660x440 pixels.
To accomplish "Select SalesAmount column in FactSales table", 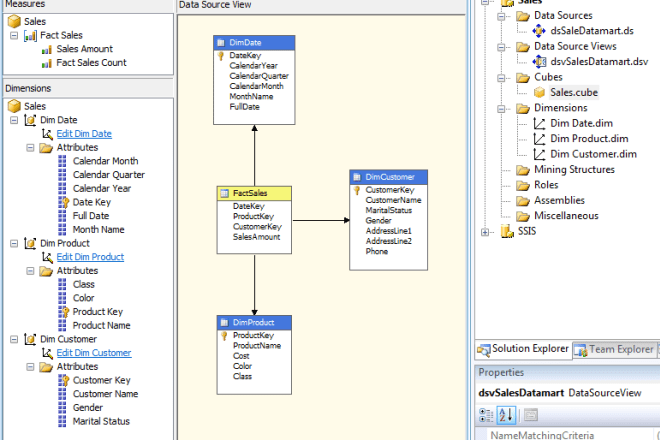I will 256,237.
